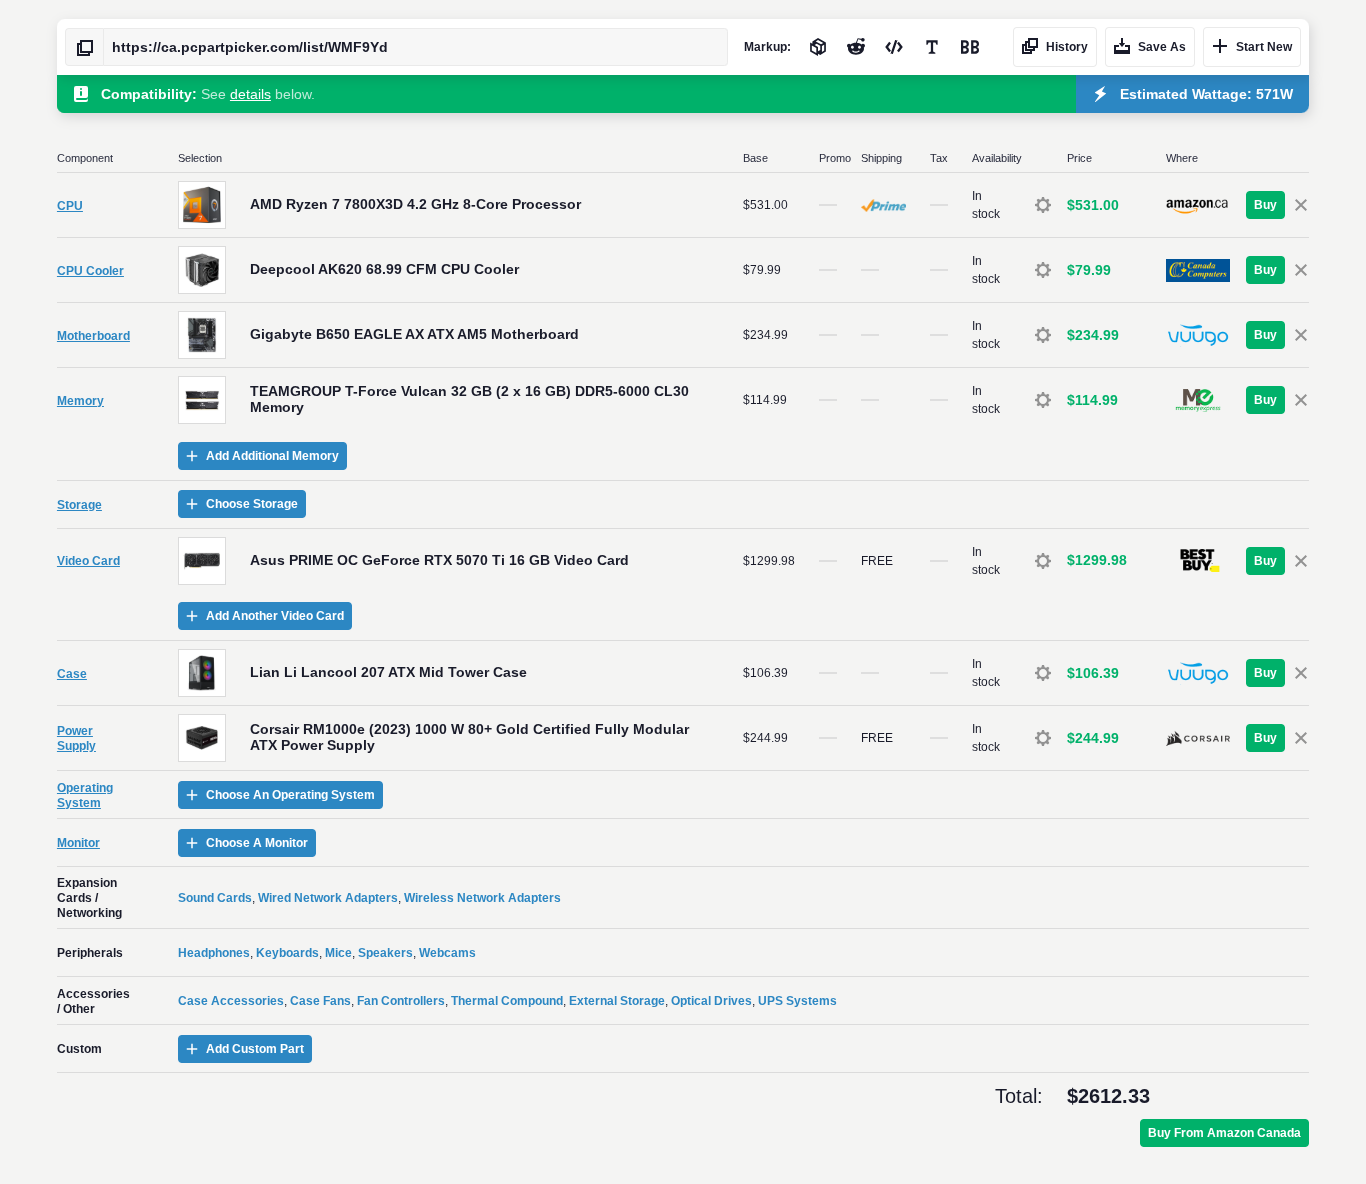Open the gear settings for Deepcool AK620 cooler
Screen dimensions: 1366x1184
click(1043, 270)
